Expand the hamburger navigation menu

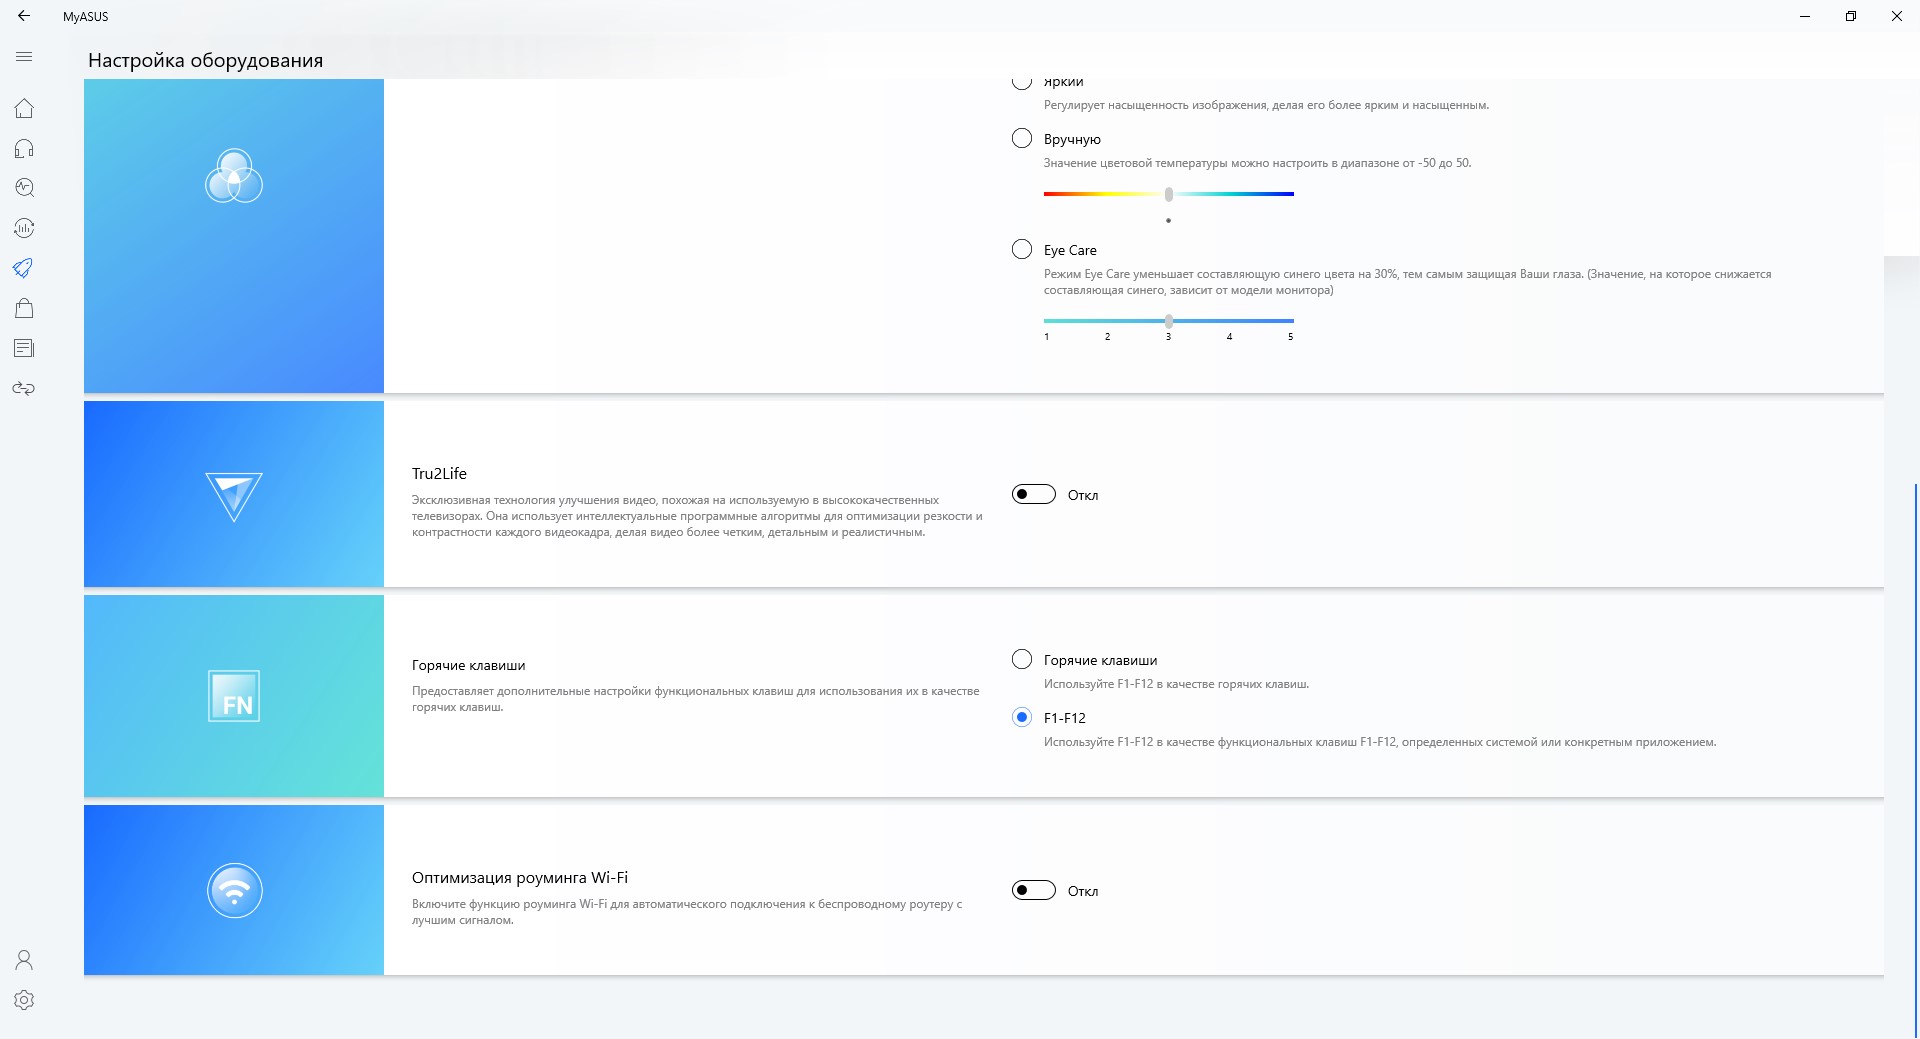[x=24, y=57]
